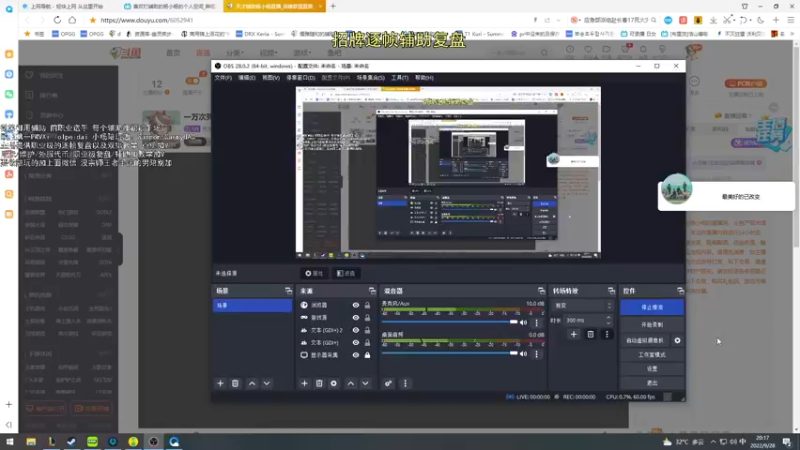
Task: Select the highlighted scene in Scenes list
Action: click(253, 305)
